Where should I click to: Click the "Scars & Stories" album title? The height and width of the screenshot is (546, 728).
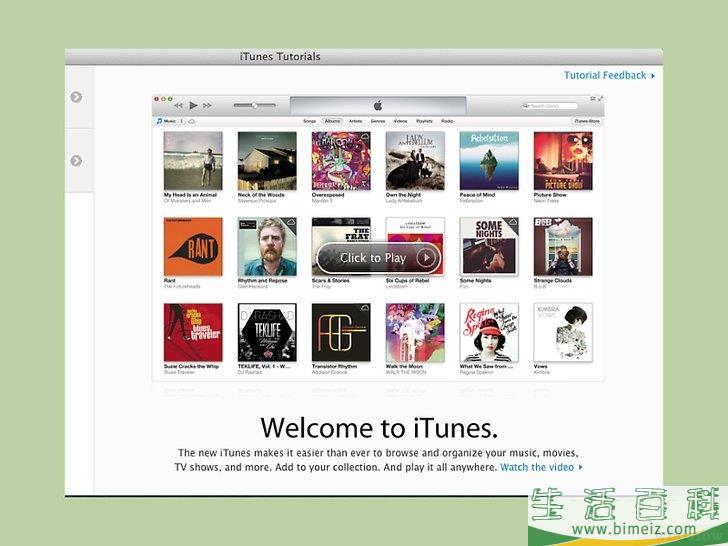pyautogui.click(x=331, y=281)
